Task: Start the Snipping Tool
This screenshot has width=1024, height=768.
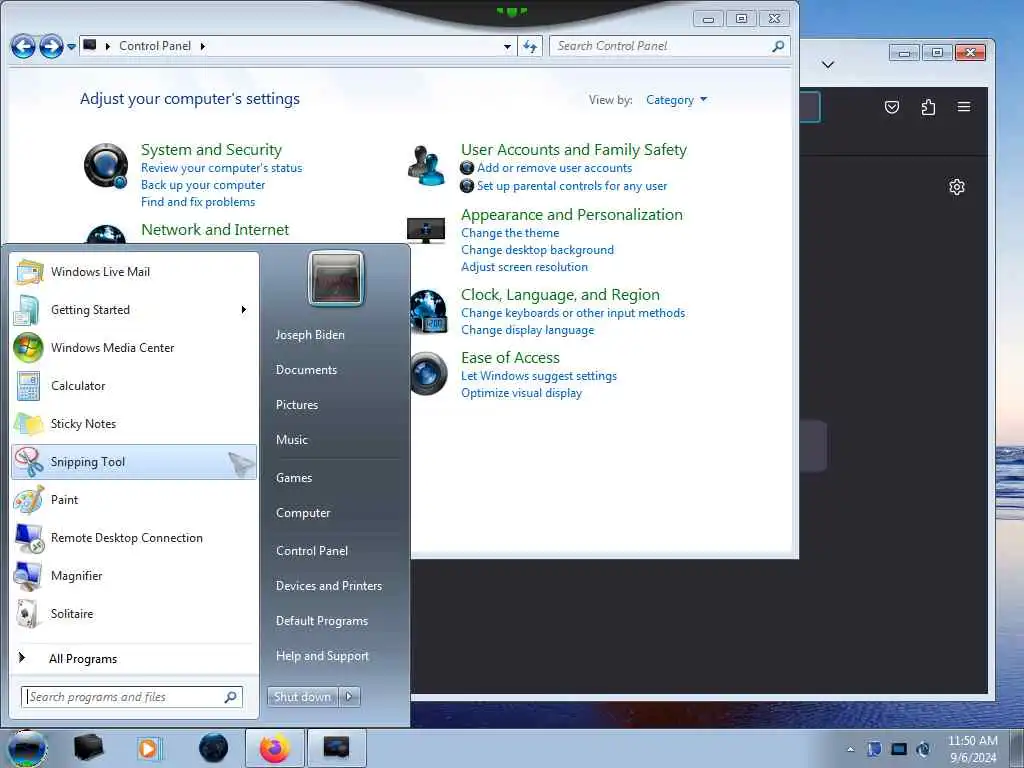Action: point(134,462)
